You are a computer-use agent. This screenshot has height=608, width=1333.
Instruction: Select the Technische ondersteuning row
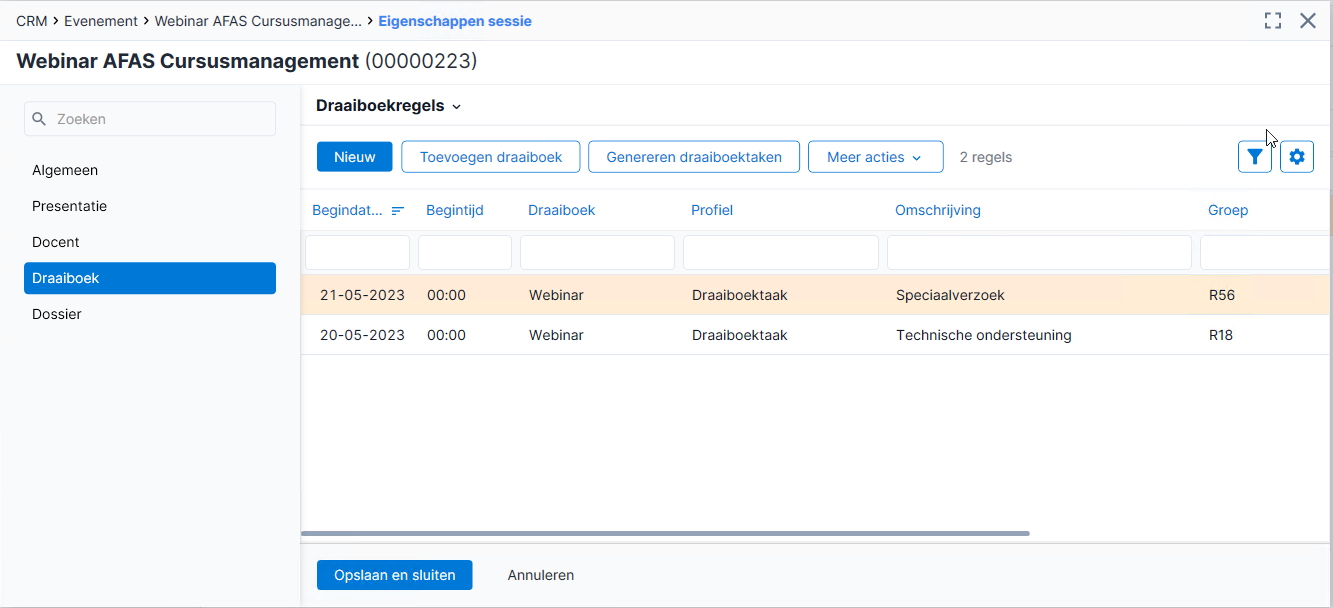[817, 335]
